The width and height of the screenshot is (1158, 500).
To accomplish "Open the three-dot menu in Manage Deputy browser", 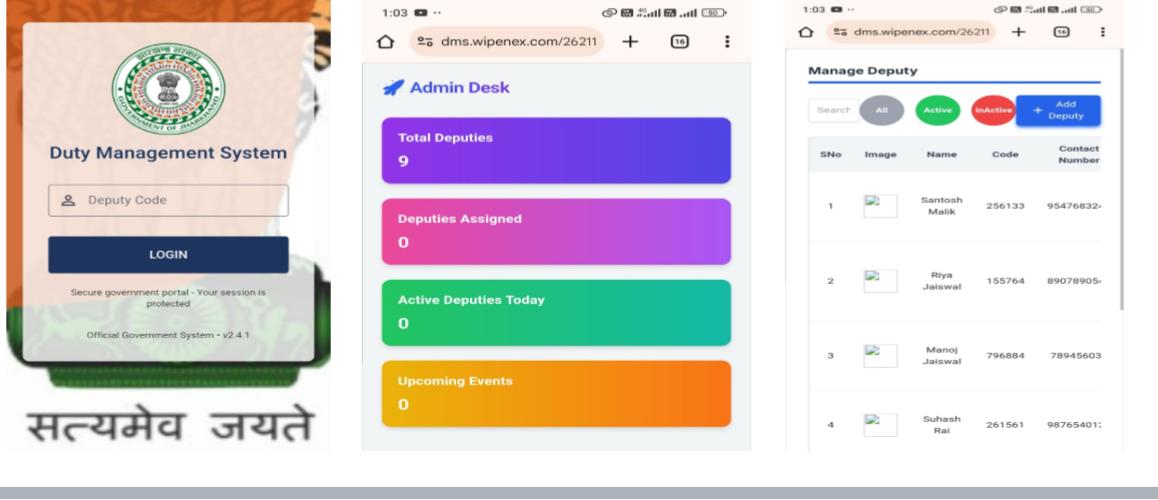I will tap(1103, 32).
